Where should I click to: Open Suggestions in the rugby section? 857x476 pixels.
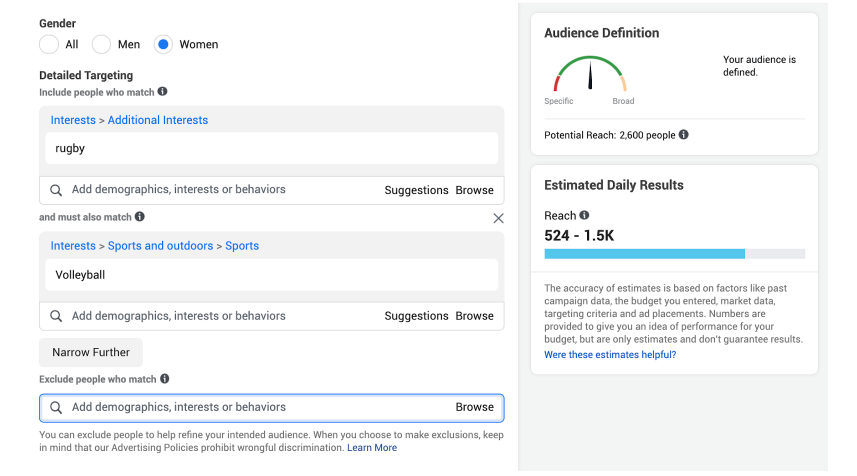click(x=416, y=190)
